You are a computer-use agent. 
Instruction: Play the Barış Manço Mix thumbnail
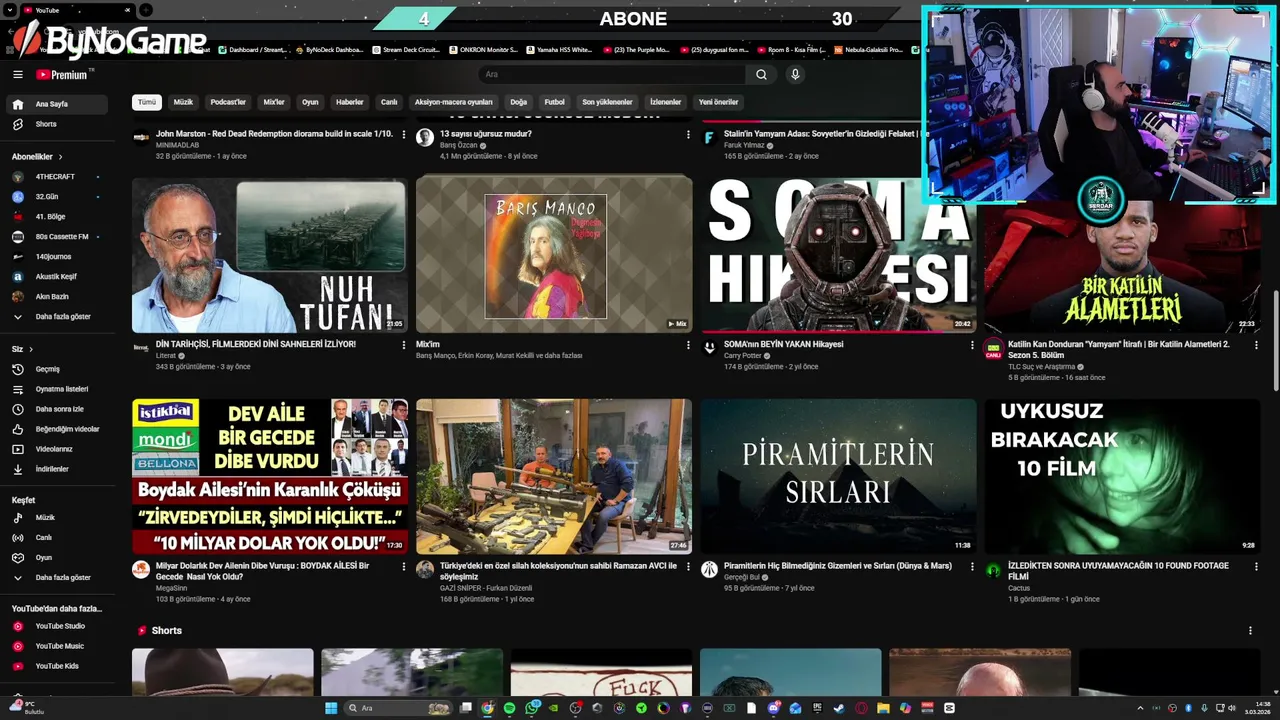[554, 255]
